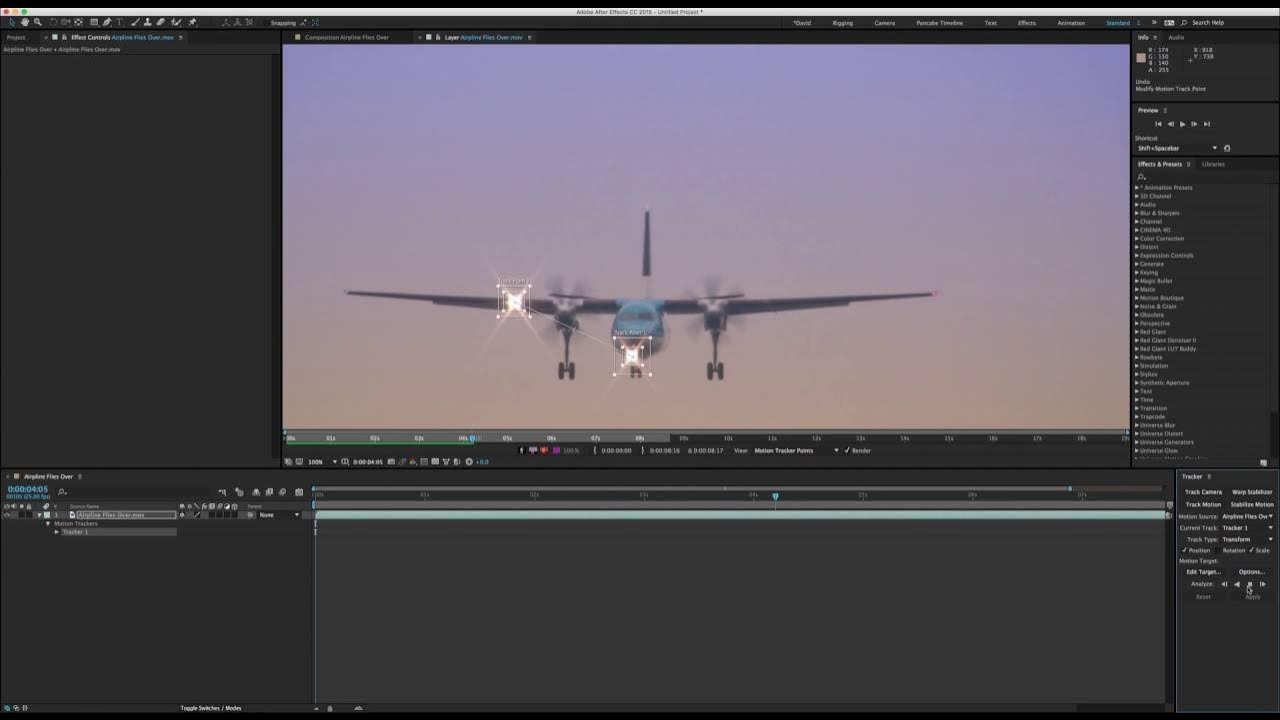Screen dimensions: 1280x720
Task: Expand the Blur & Sharpen category
Action: 1137,213
